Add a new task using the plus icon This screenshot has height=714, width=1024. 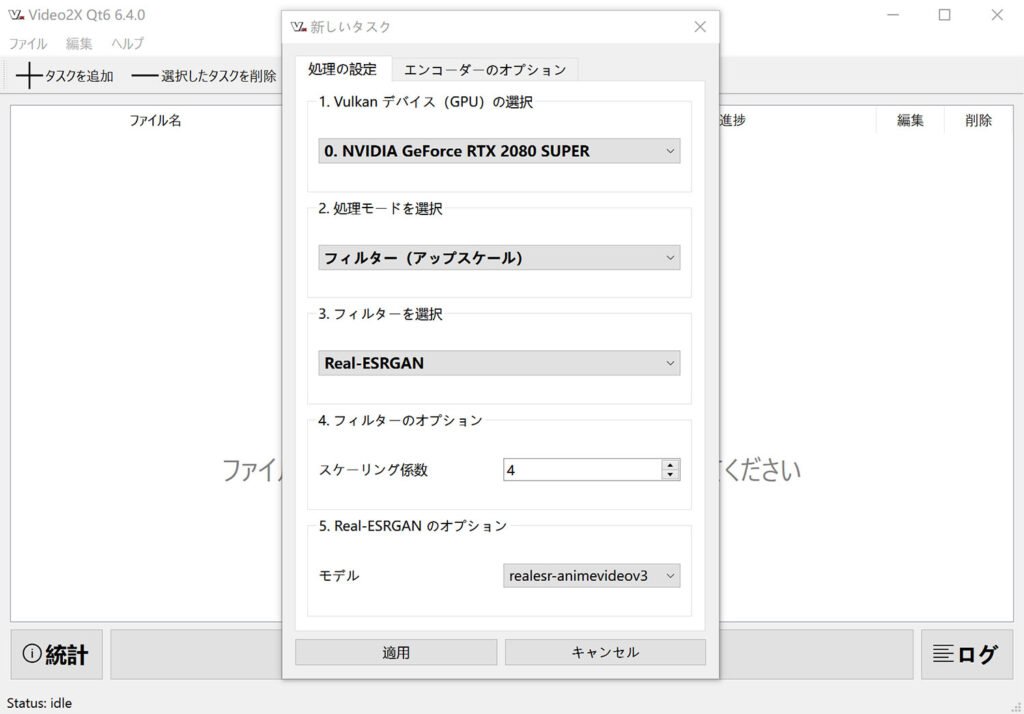[29, 76]
